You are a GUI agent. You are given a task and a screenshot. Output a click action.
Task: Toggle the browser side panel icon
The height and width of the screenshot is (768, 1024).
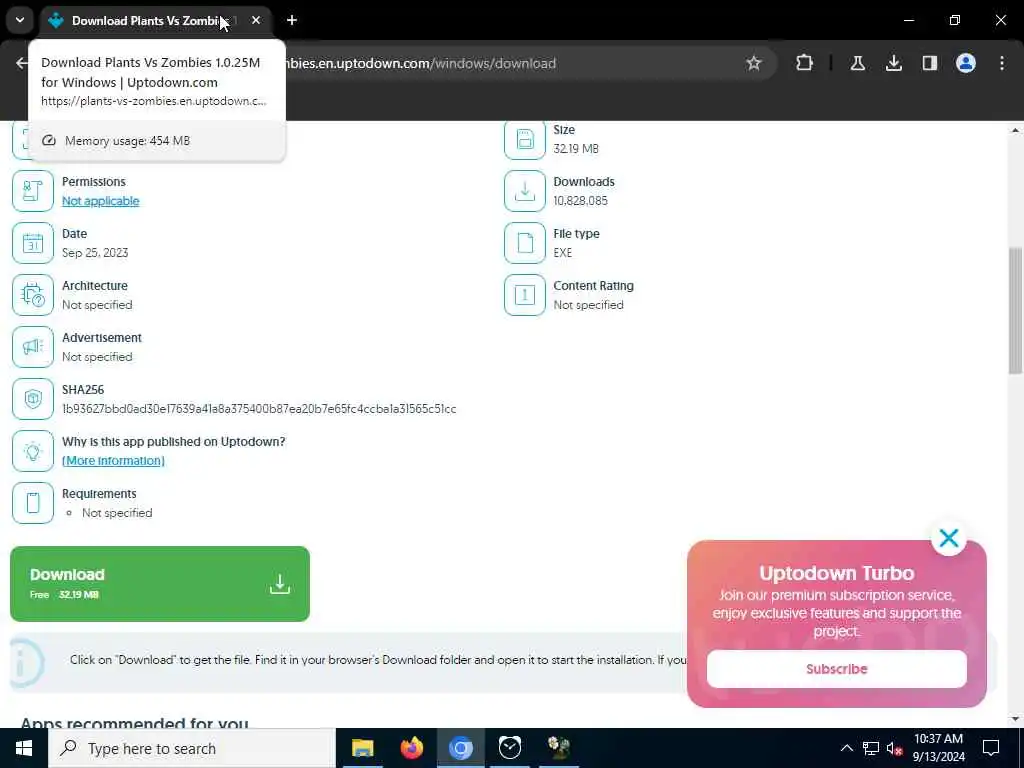[x=929, y=63]
